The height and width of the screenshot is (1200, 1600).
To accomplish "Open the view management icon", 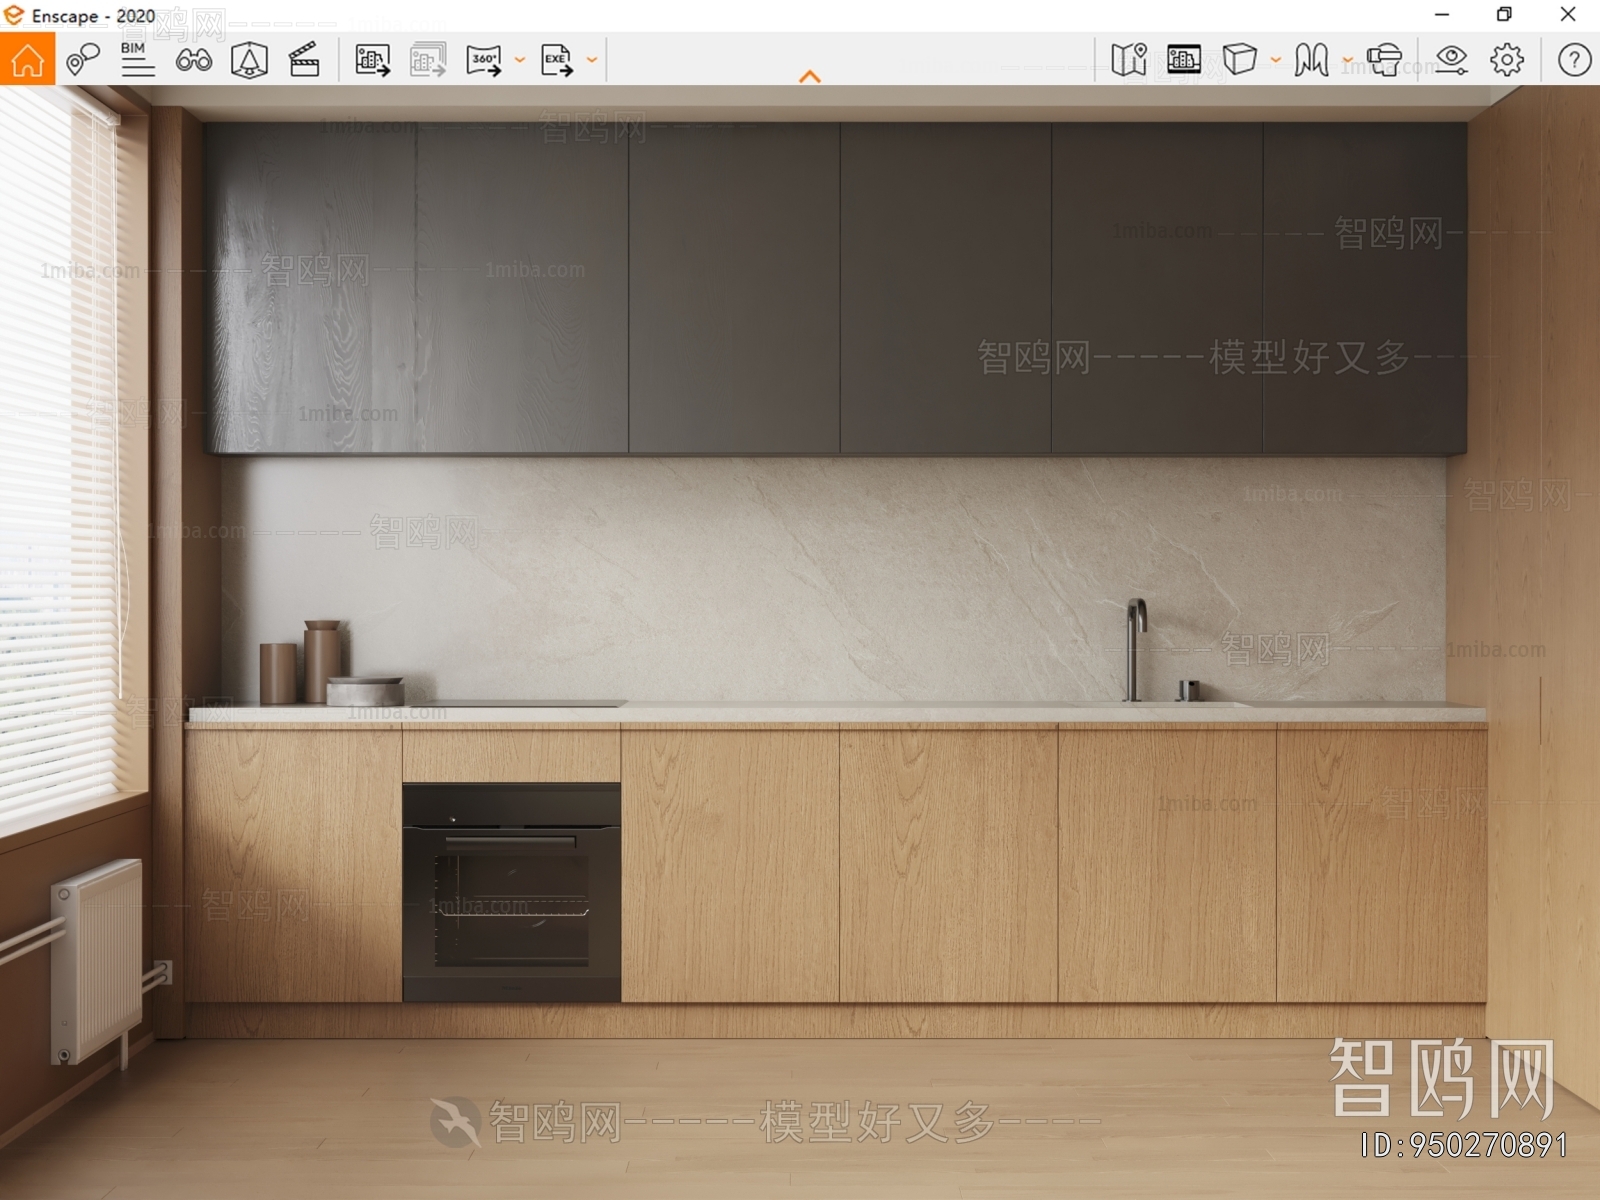I will (x=249, y=60).
